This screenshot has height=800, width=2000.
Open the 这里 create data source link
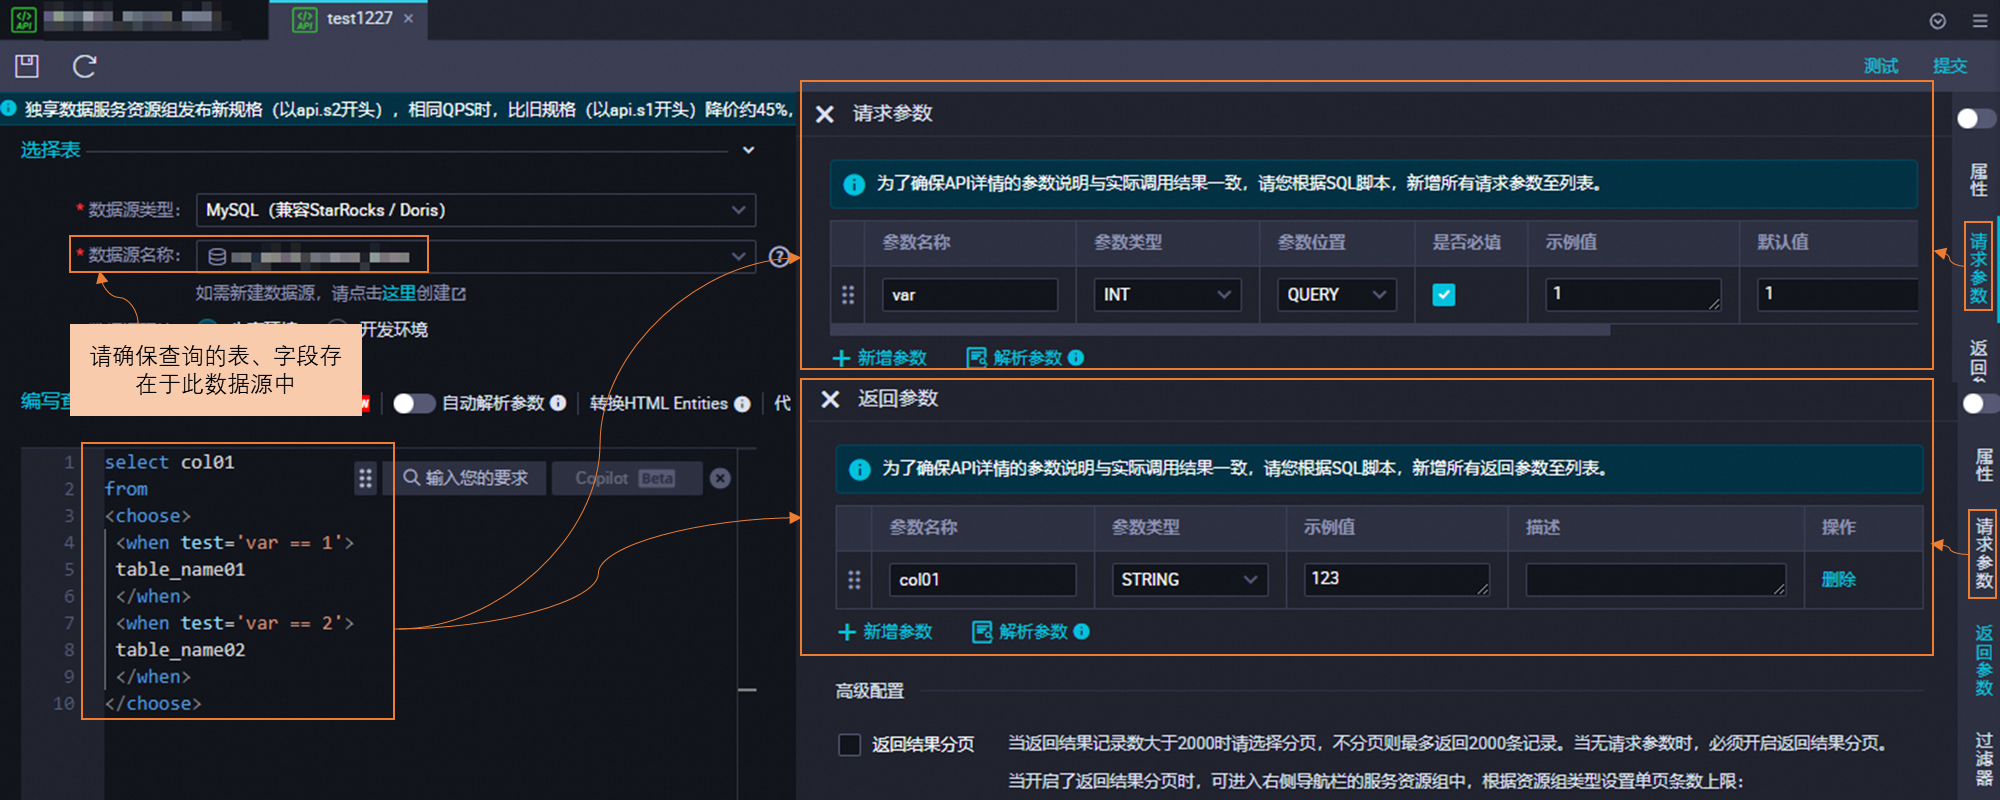399,293
